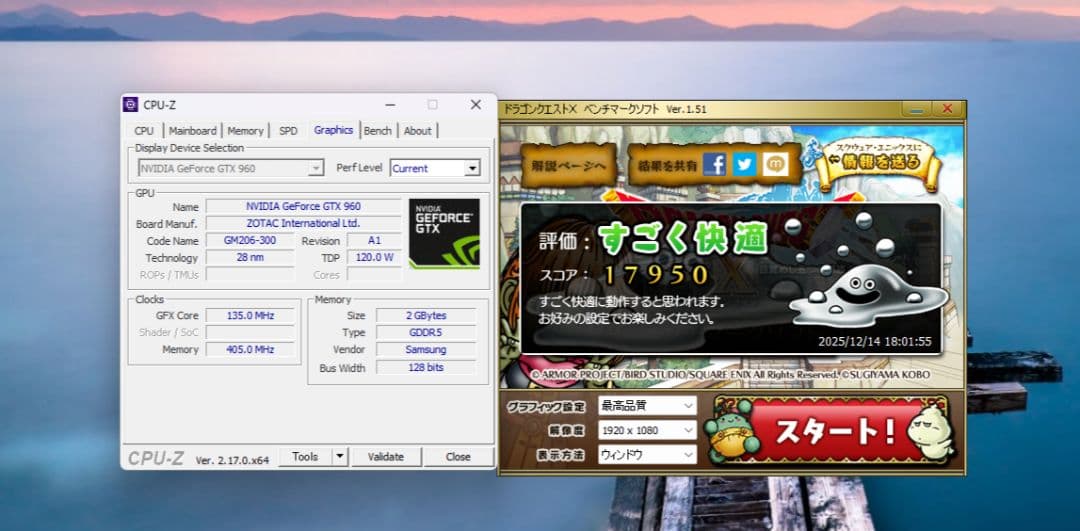Click the score 17950 text
Viewport: 1080px width, 531px height.
pyautogui.click(x=656, y=275)
